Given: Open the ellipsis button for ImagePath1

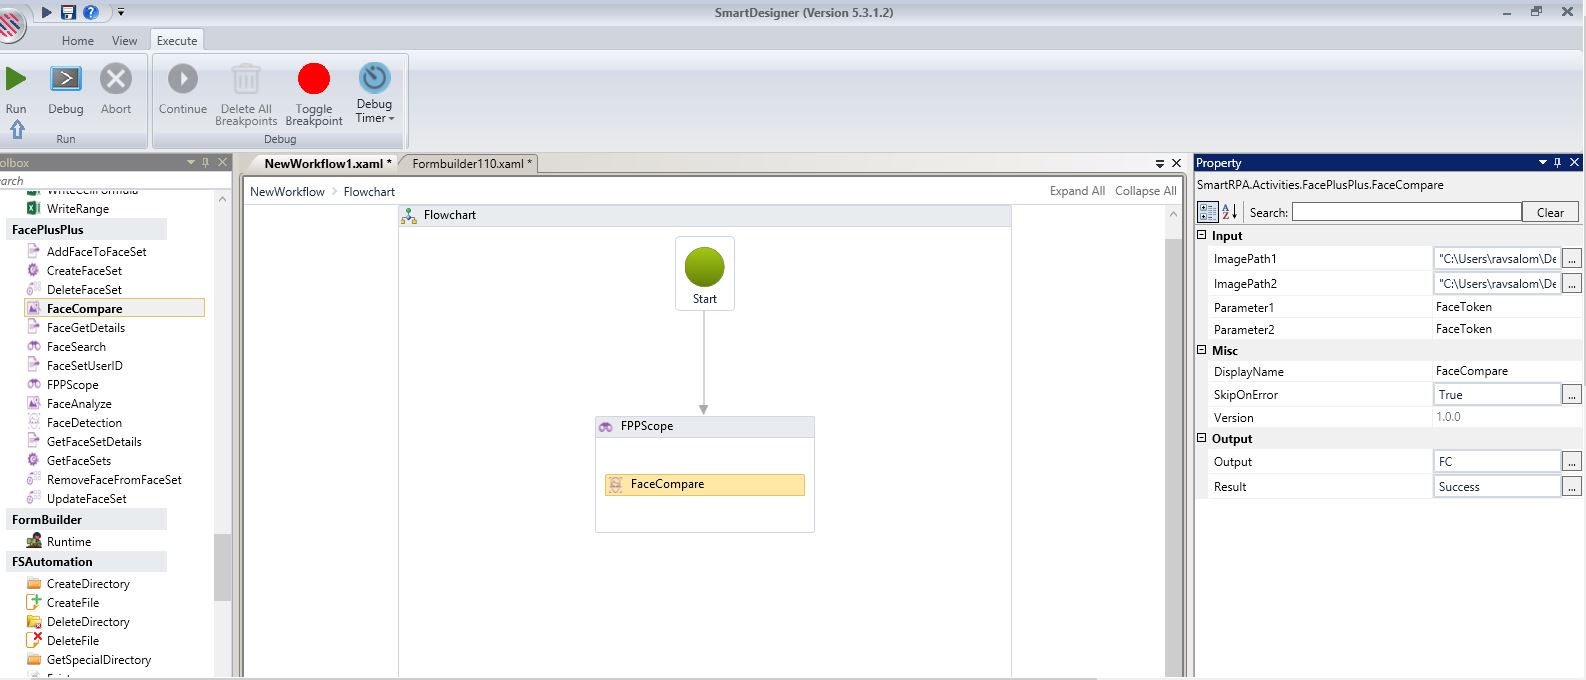Looking at the screenshot, I should [x=1572, y=259].
